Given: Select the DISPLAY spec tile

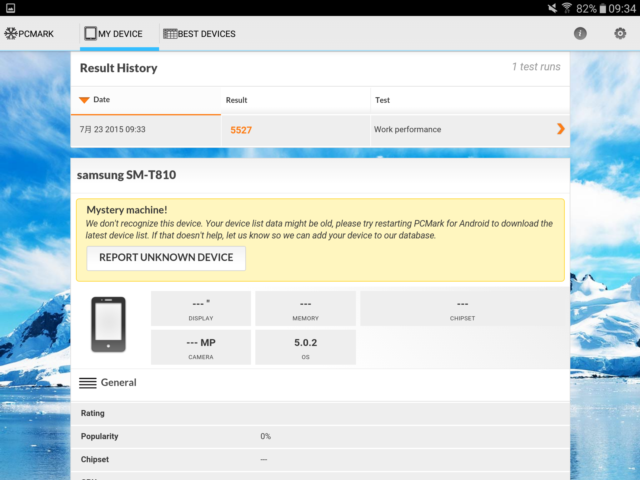Looking at the screenshot, I should pyautogui.click(x=201, y=309).
